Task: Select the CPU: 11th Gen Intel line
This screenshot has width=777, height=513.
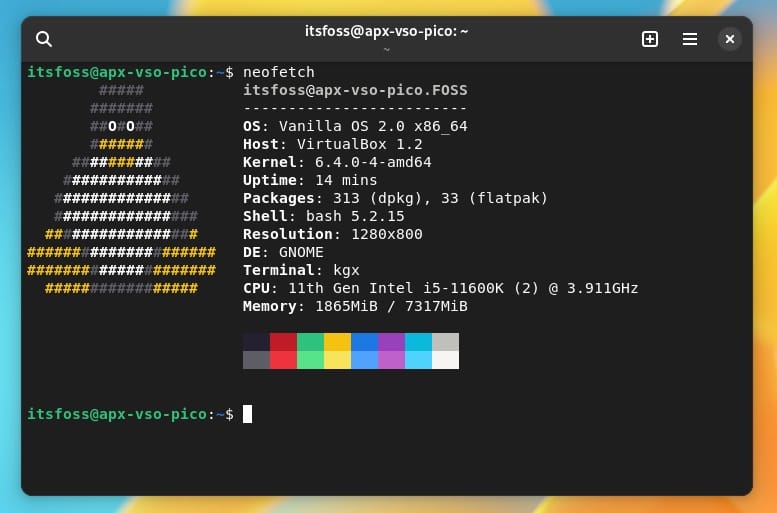Action: coord(440,288)
